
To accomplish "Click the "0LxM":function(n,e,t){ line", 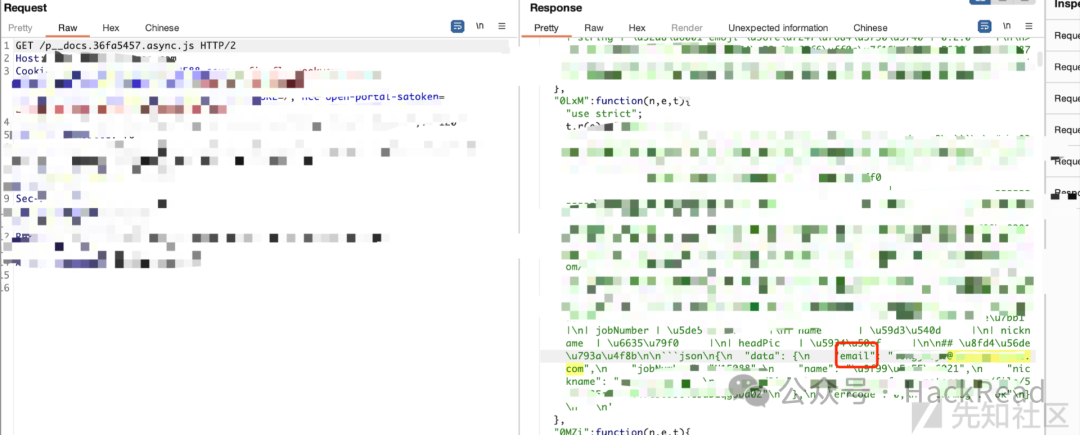I will 622,100.
